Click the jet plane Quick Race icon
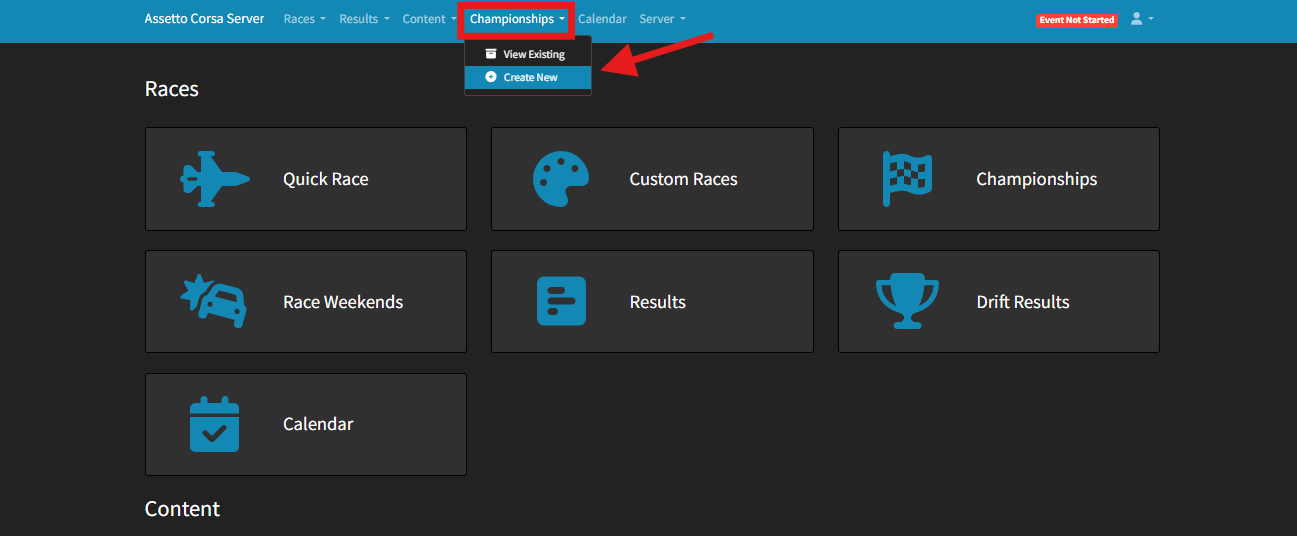The image size is (1297, 536). pos(214,179)
